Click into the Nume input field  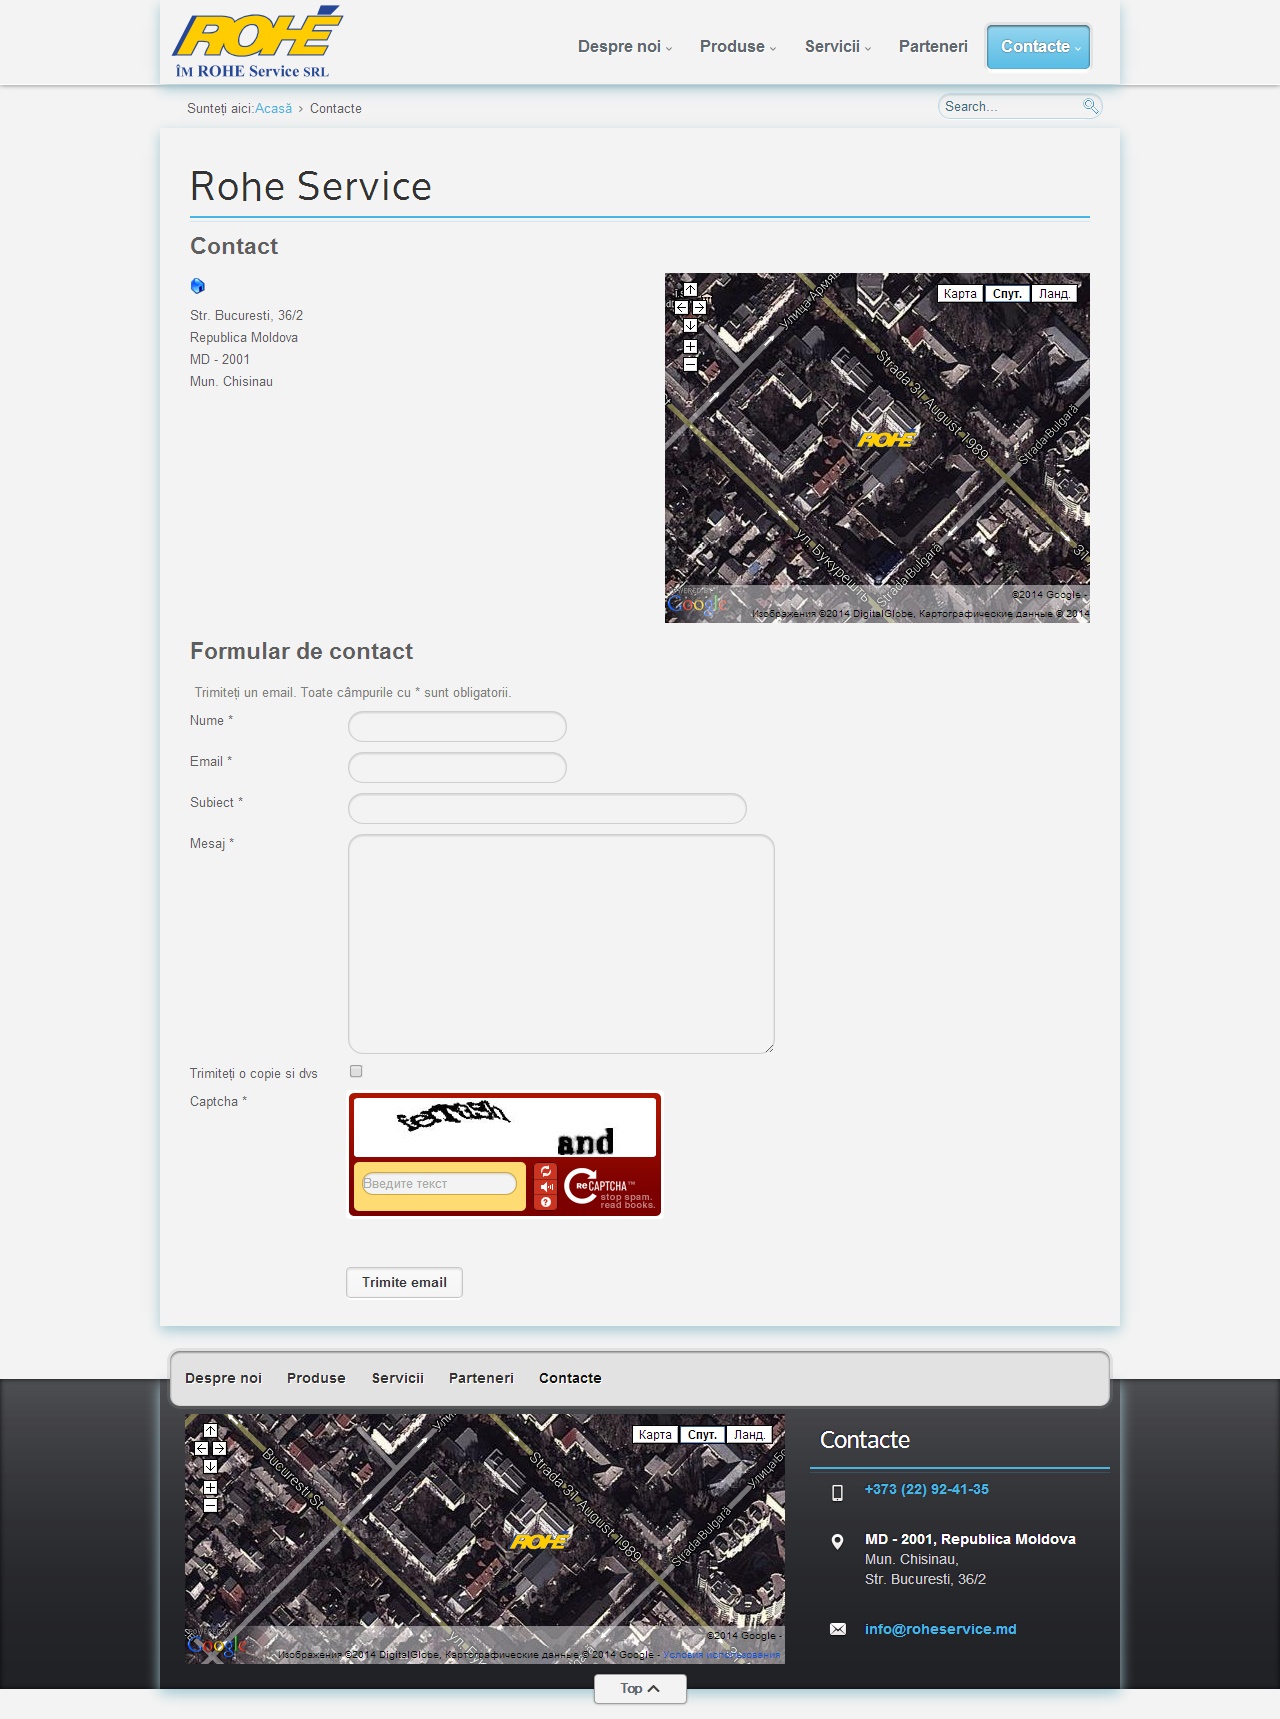(457, 727)
